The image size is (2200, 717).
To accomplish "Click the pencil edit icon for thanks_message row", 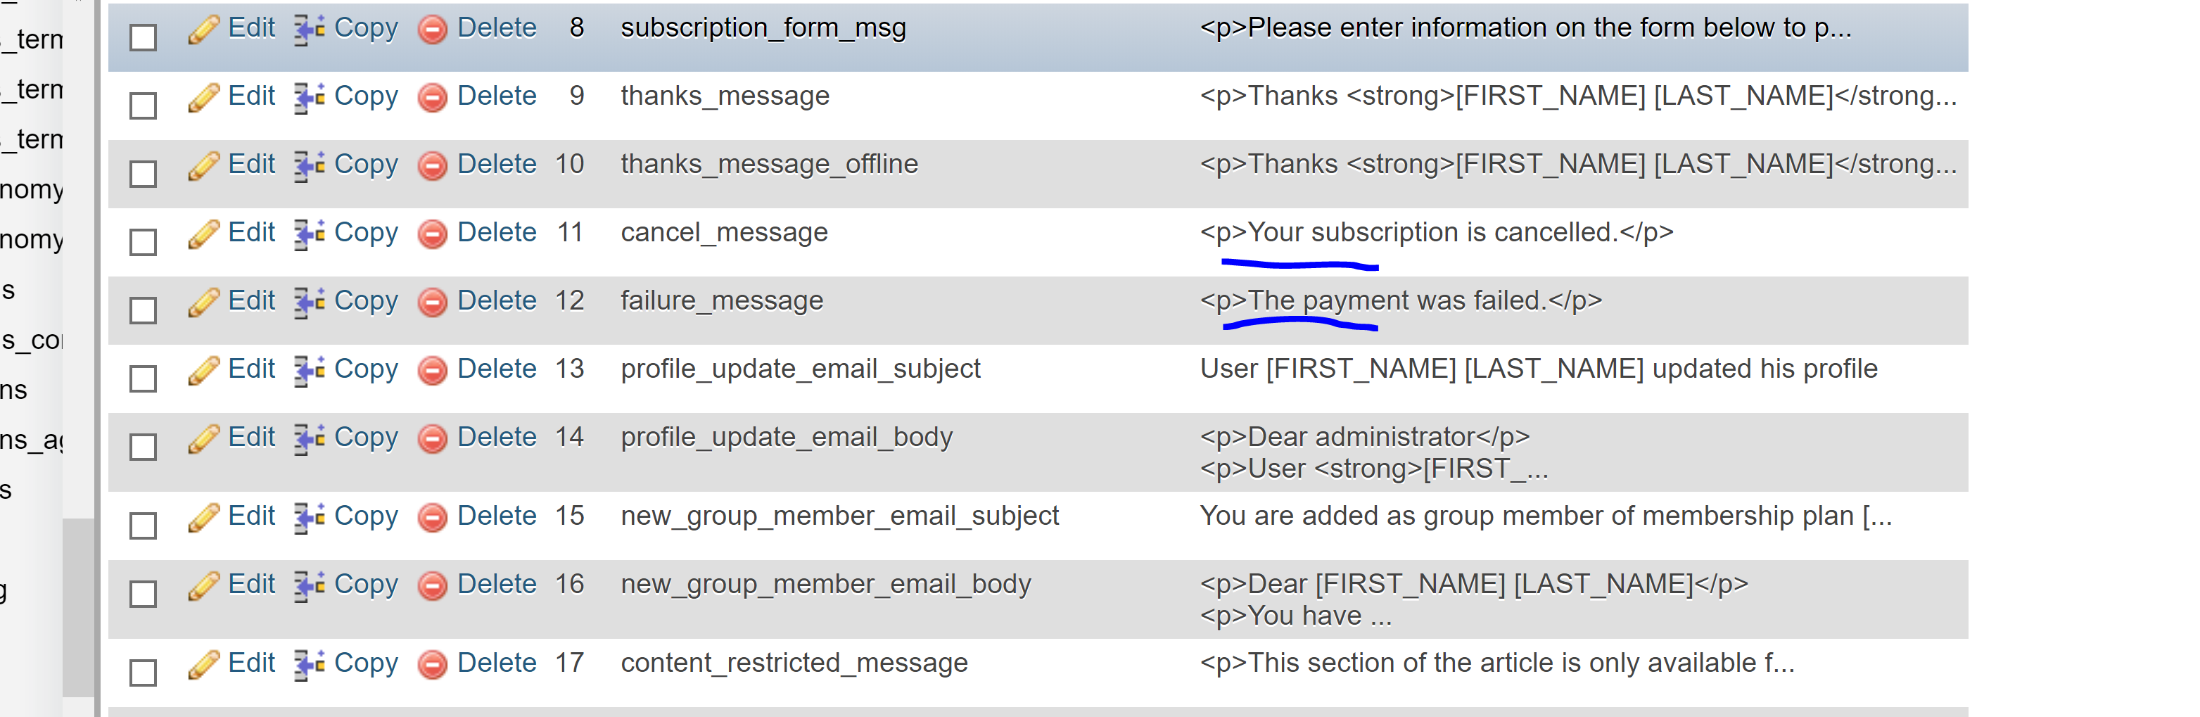I will pos(204,97).
